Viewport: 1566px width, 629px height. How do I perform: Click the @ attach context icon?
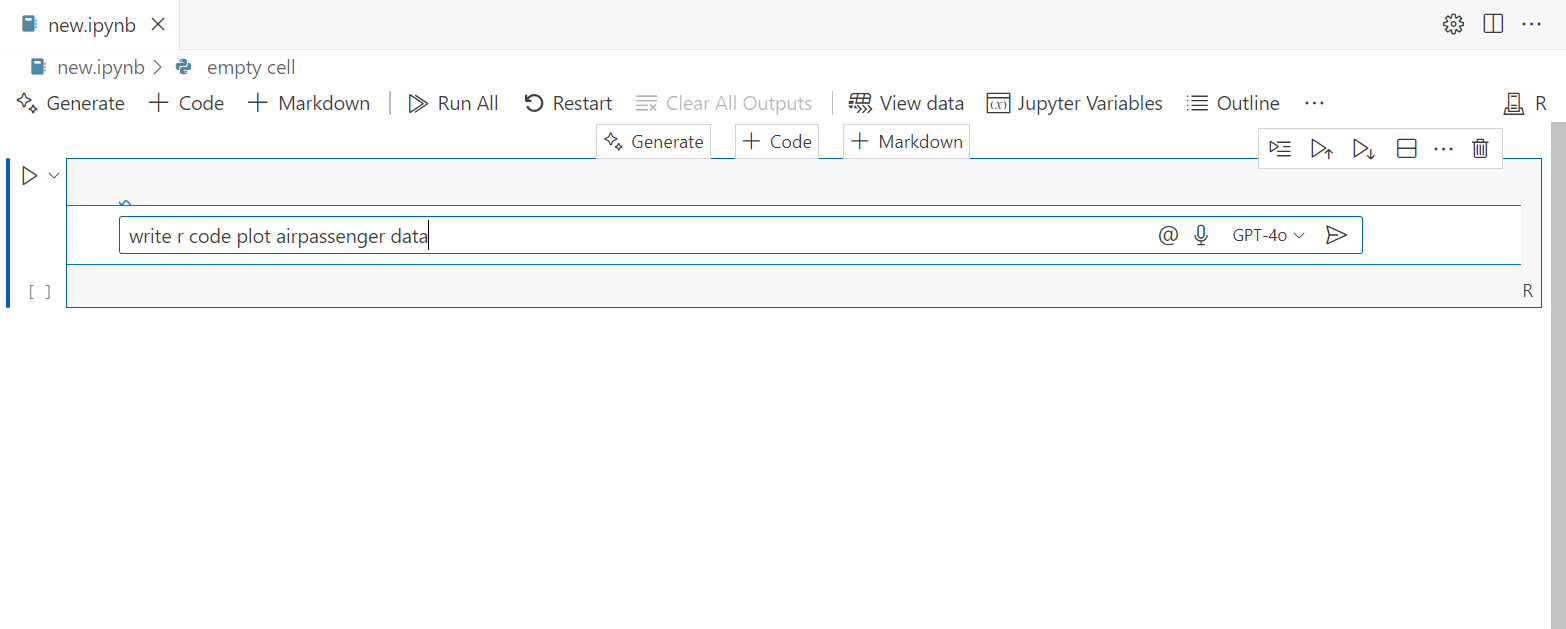1168,236
